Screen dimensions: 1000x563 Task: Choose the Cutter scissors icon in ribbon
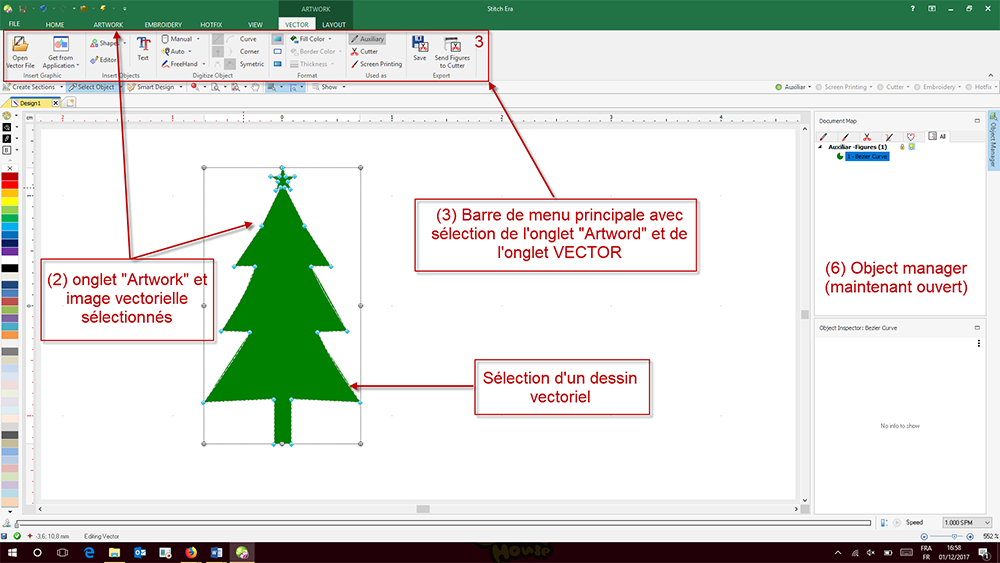coord(355,52)
